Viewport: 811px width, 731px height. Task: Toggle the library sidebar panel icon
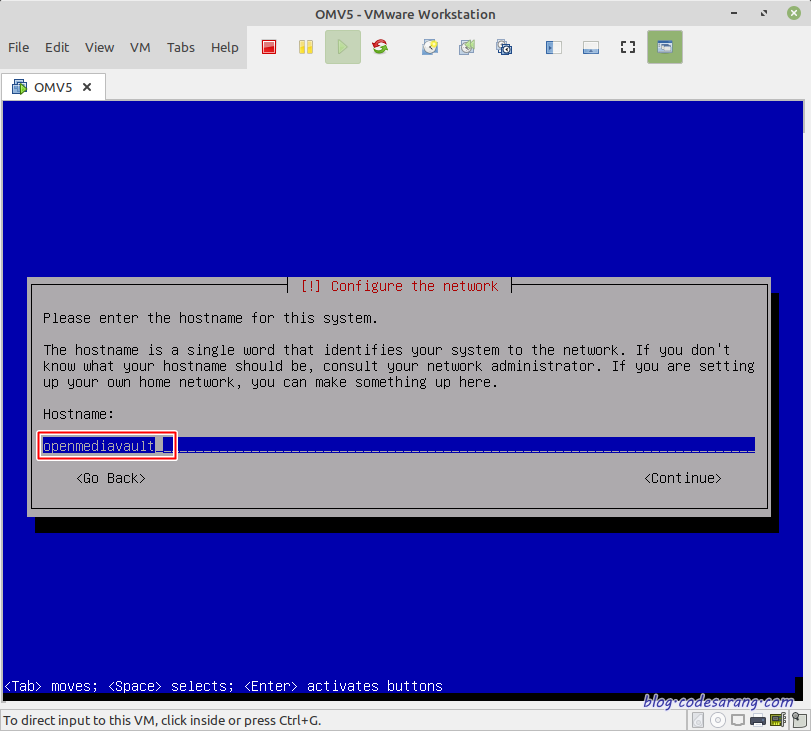(x=553, y=47)
